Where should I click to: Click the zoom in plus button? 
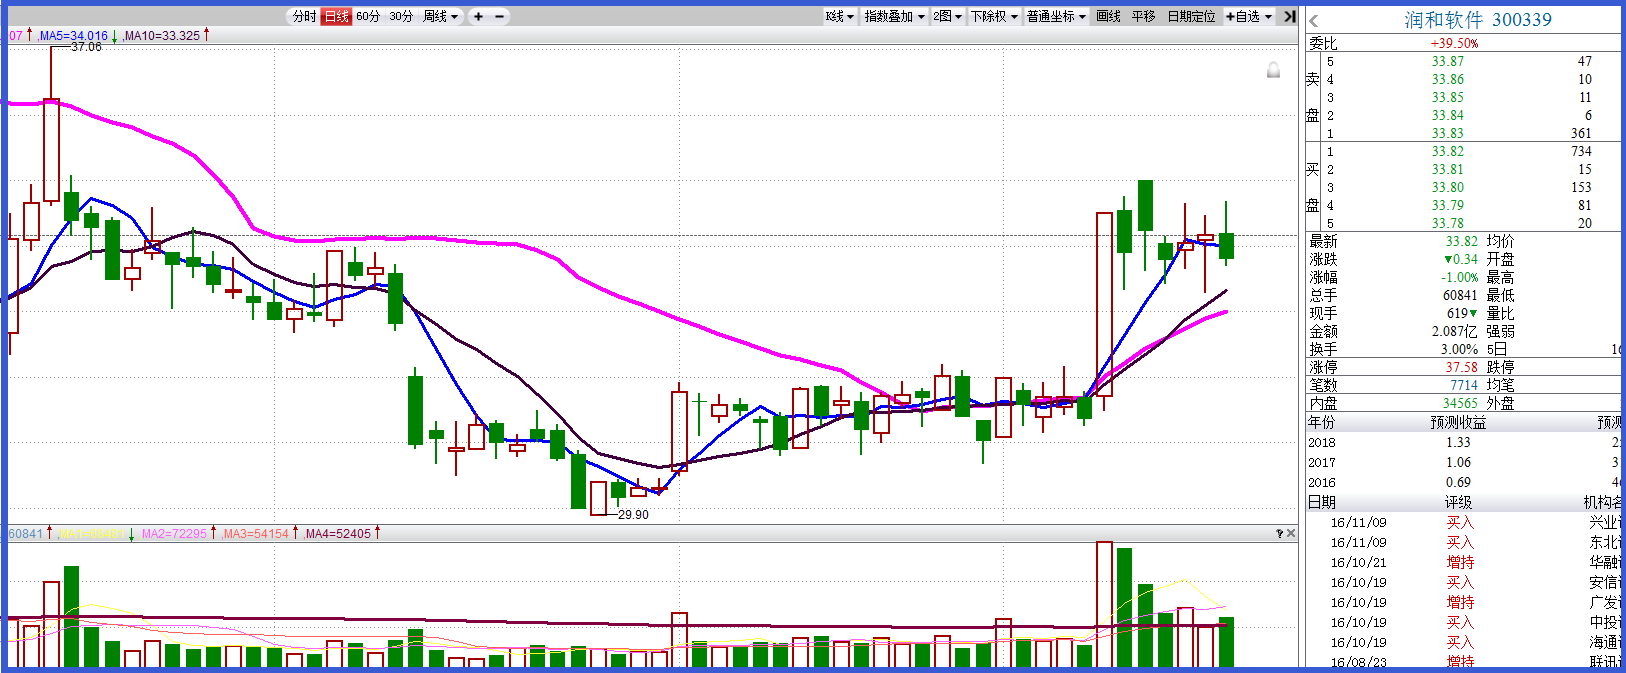478,16
